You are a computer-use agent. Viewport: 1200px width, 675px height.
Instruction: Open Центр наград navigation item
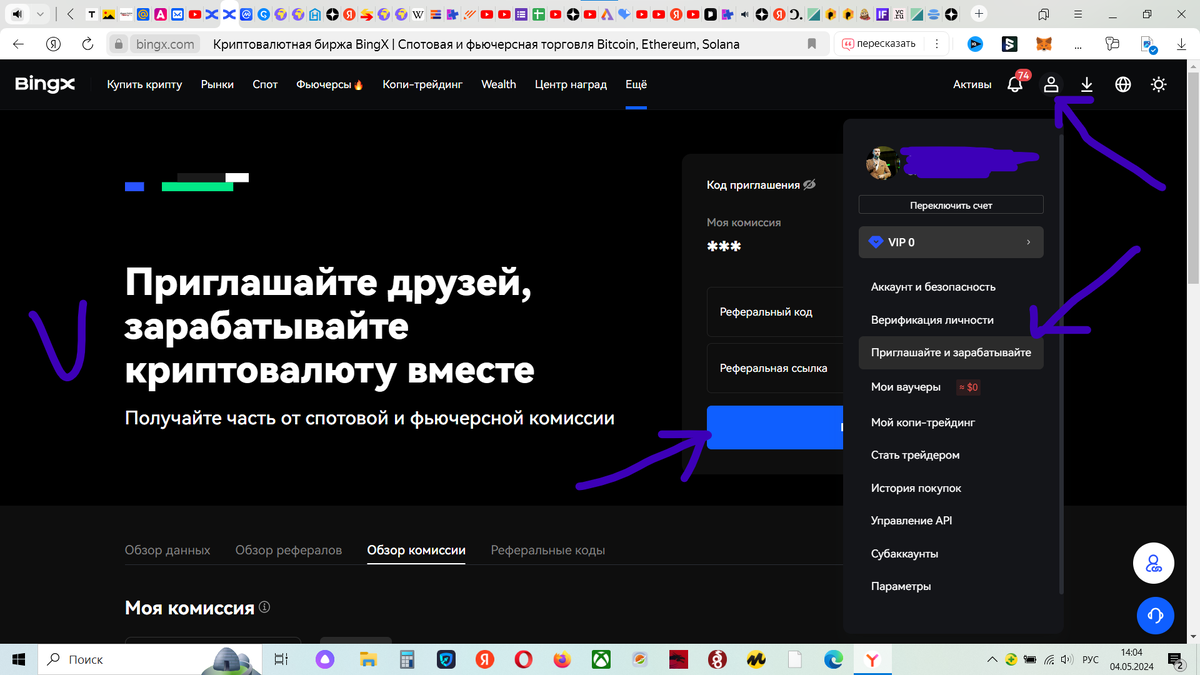[x=571, y=84]
